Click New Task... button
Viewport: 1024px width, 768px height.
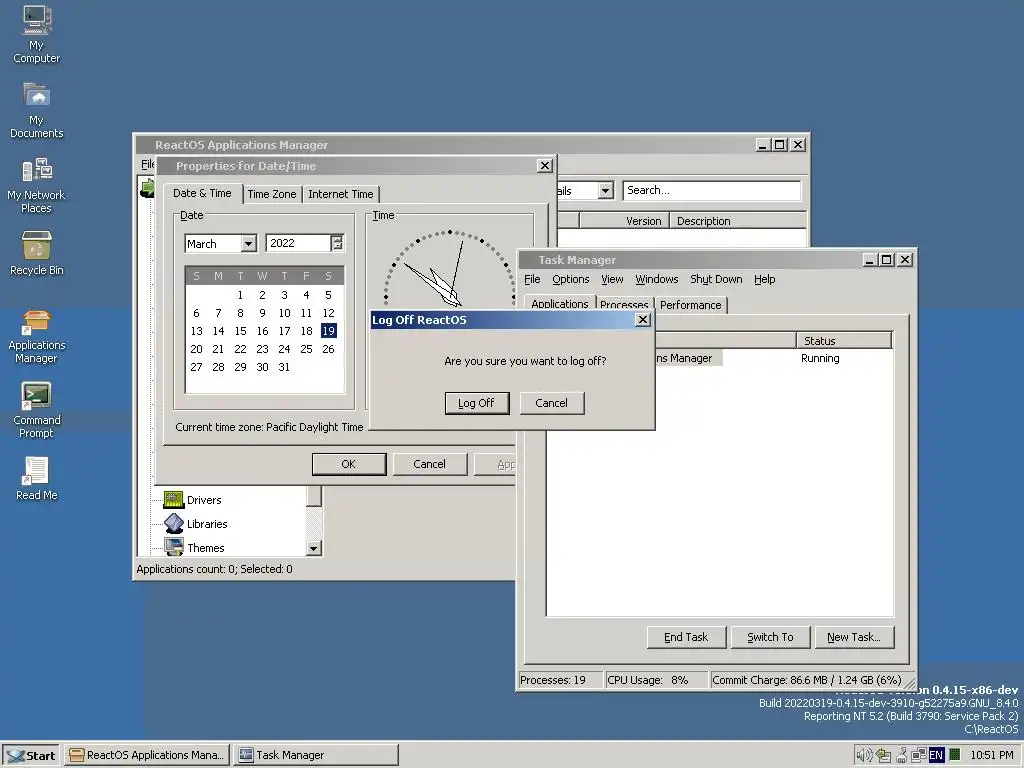[854, 637]
